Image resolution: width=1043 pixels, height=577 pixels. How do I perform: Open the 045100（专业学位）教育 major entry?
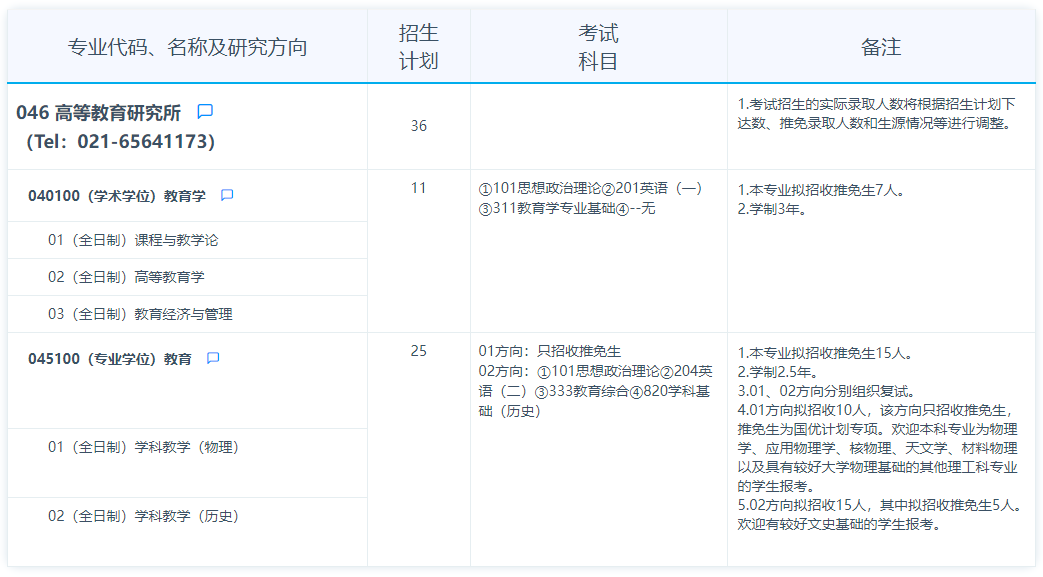pos(110,359)
